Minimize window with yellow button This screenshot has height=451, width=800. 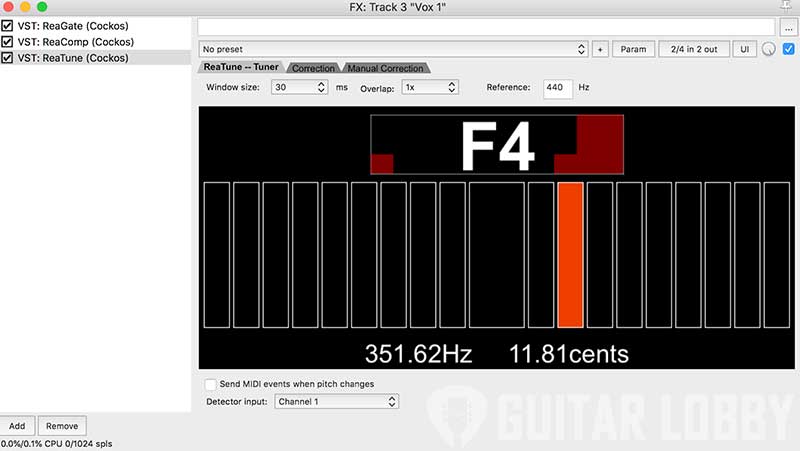[x=25, y=7]
